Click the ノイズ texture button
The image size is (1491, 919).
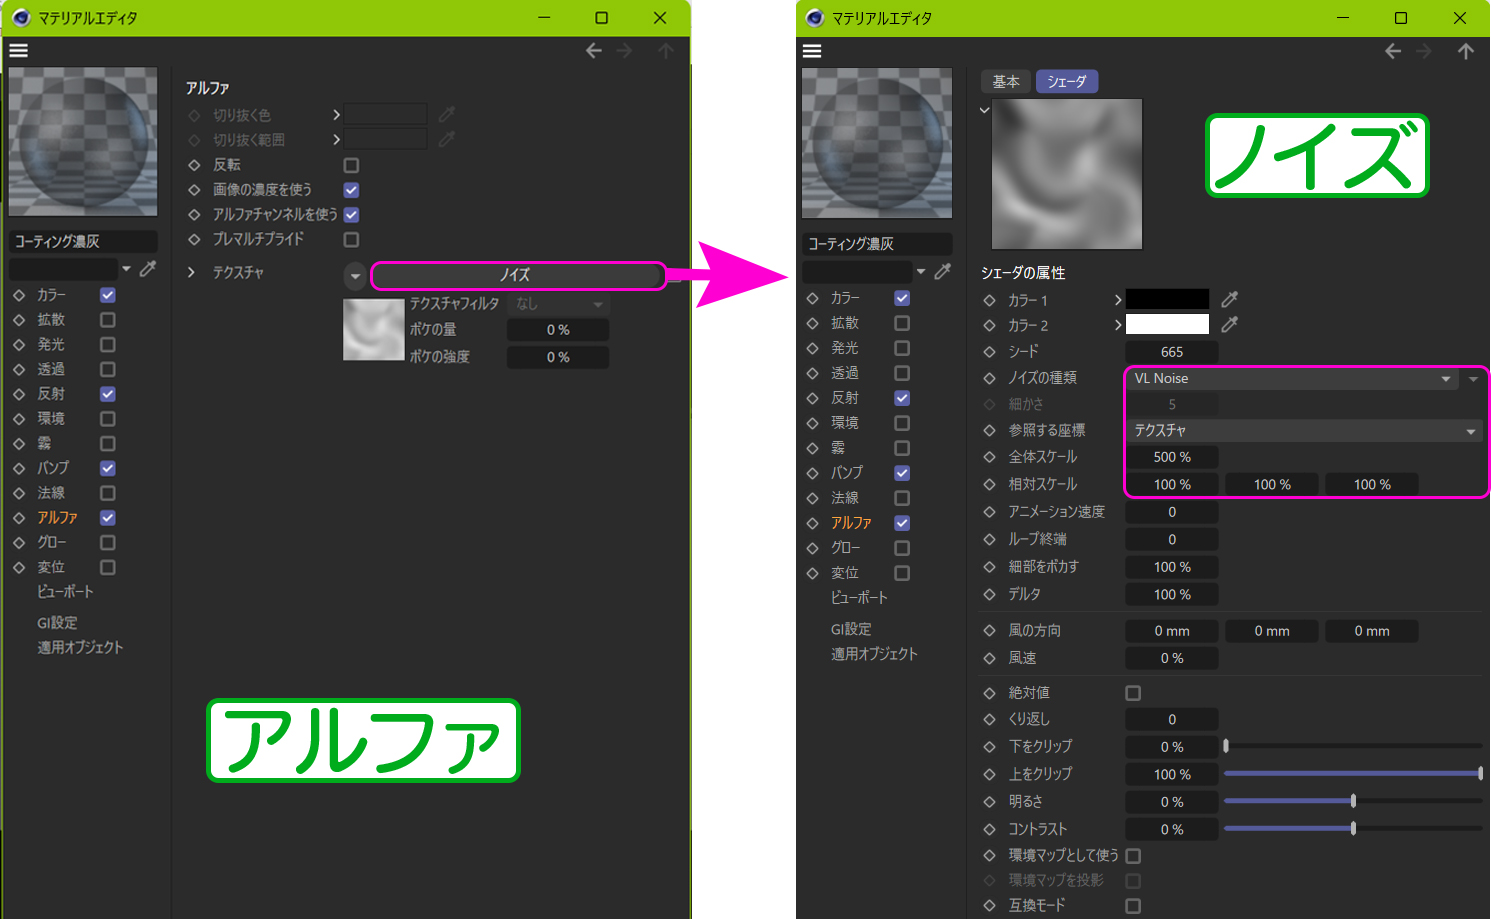[x=517, y=275]
